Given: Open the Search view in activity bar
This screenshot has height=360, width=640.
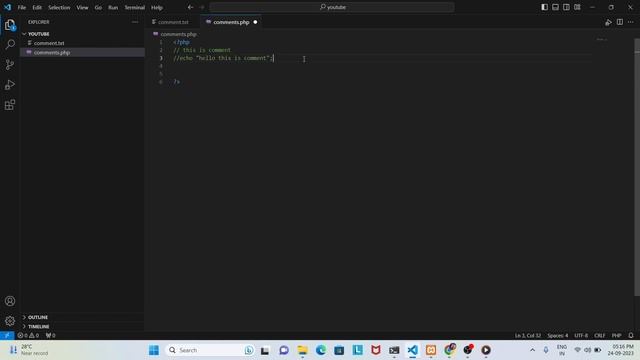Looking at the screenshot, I should tap(10, 44).
